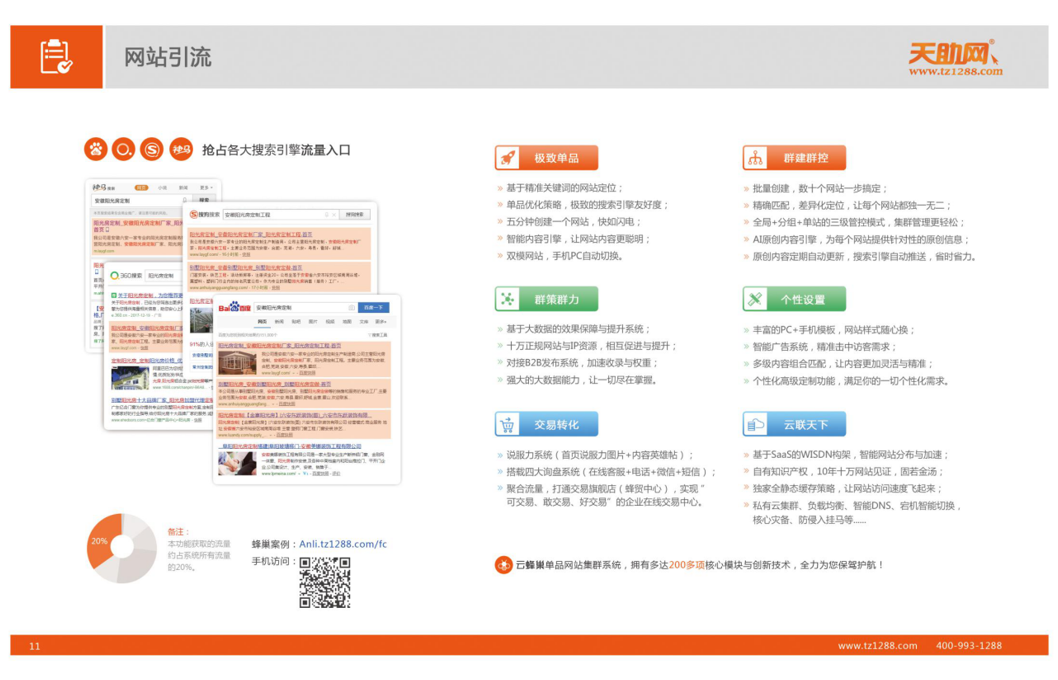1058x680 pixels.
Task: Click the 极致单品 orange heading label
Action: coord(557,157)
